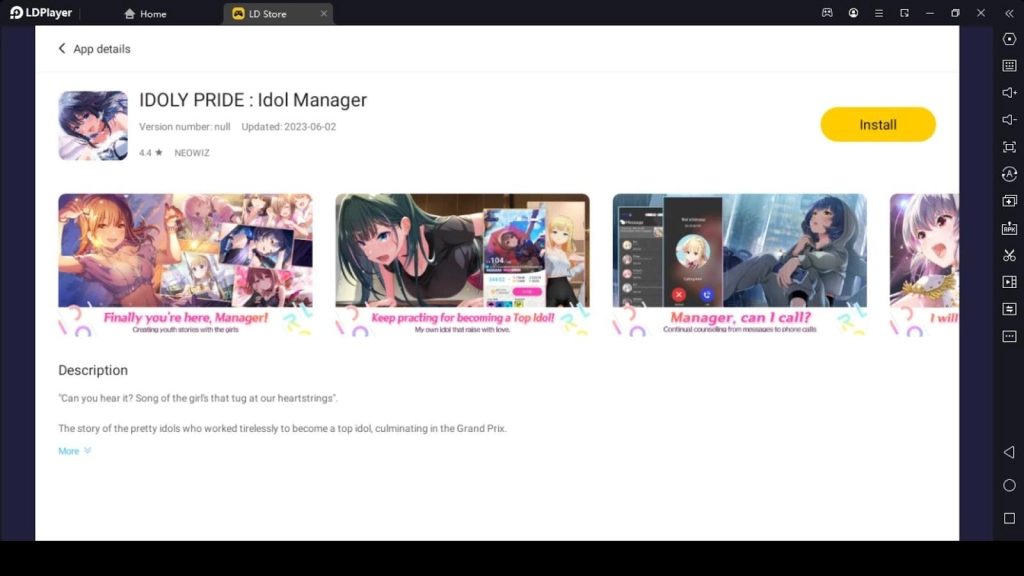Click the Install button

tap(878, 125)
